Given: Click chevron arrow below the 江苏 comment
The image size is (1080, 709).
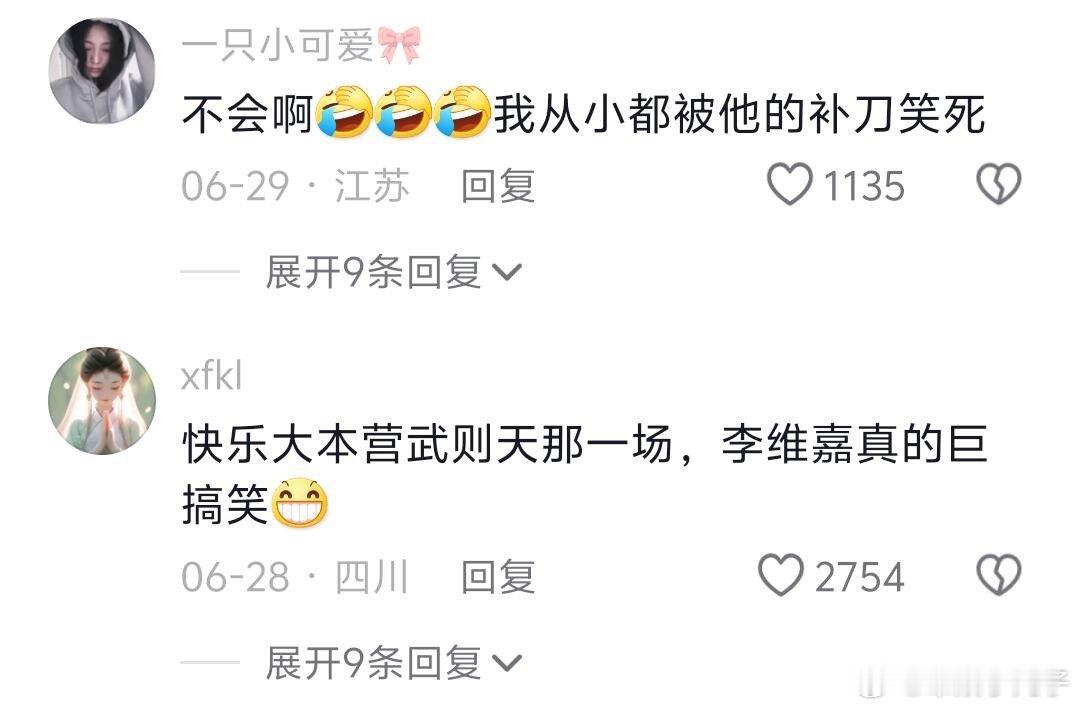Looking at the screenshot, I should [x=508, y=273].
